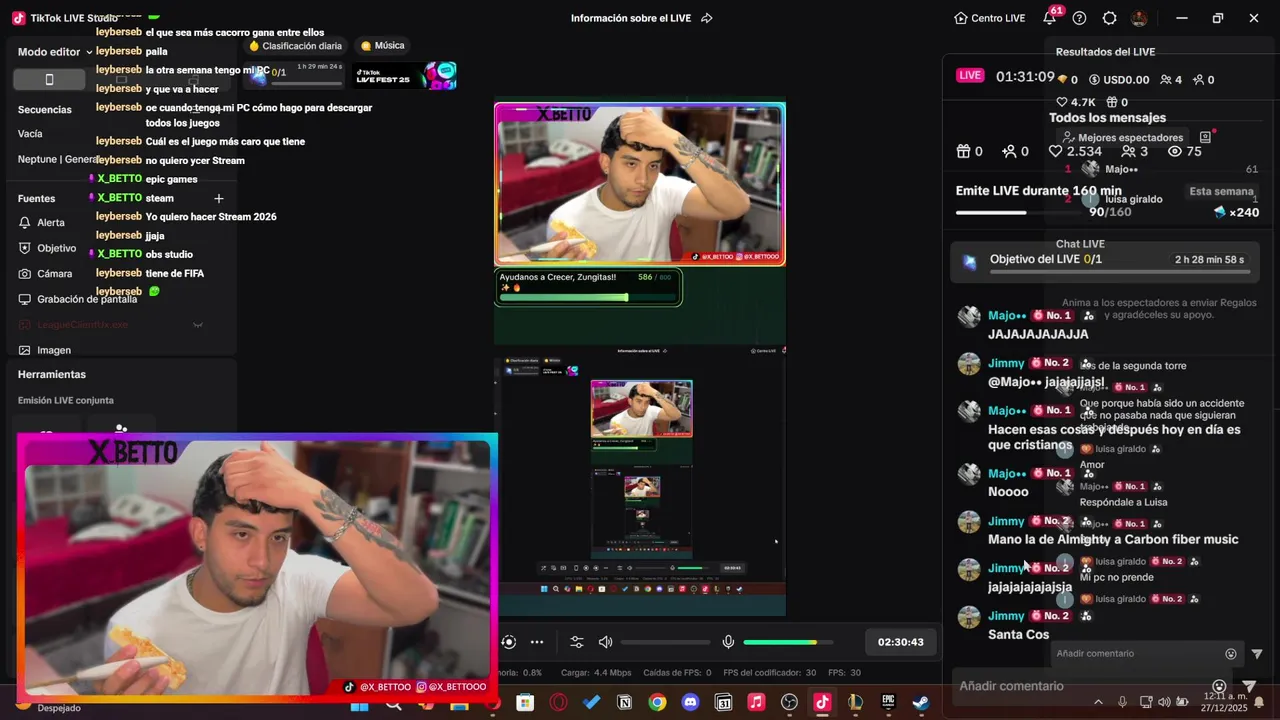
Task: Open the Esta semana dropdown
Action: pos(1221,191)
